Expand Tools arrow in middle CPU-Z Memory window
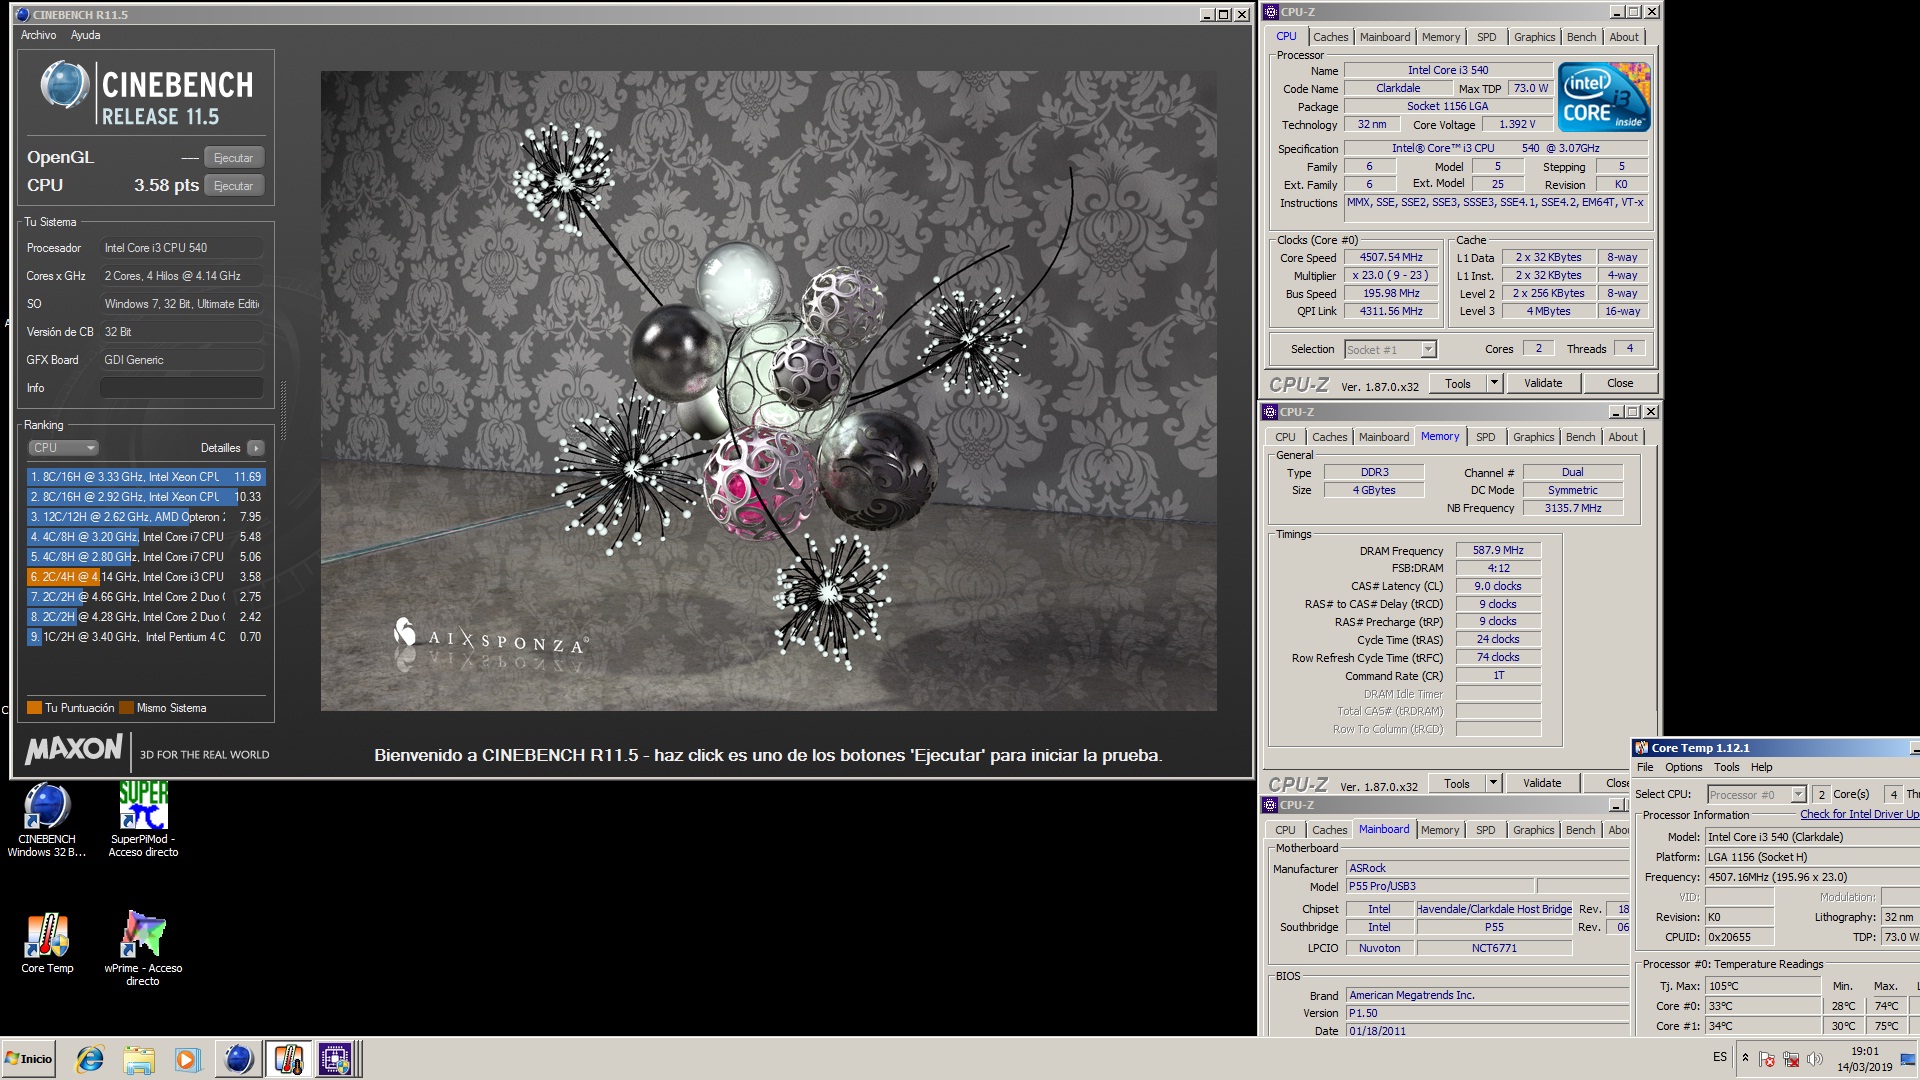 point(1493,783)
